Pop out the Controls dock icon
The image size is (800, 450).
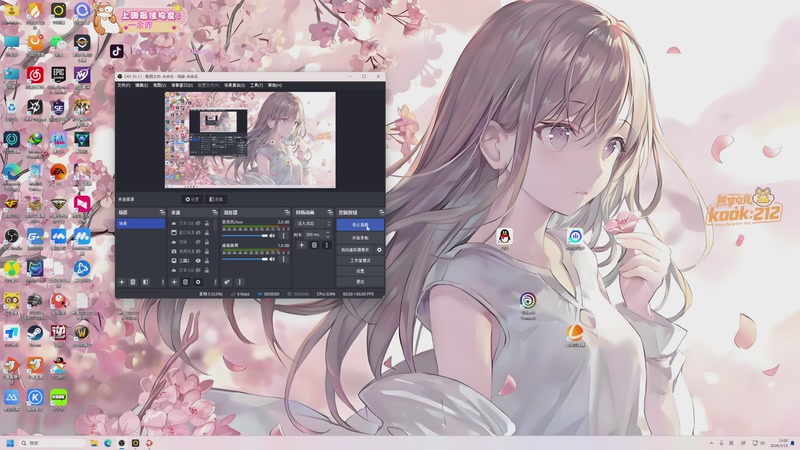click(381, 212)
